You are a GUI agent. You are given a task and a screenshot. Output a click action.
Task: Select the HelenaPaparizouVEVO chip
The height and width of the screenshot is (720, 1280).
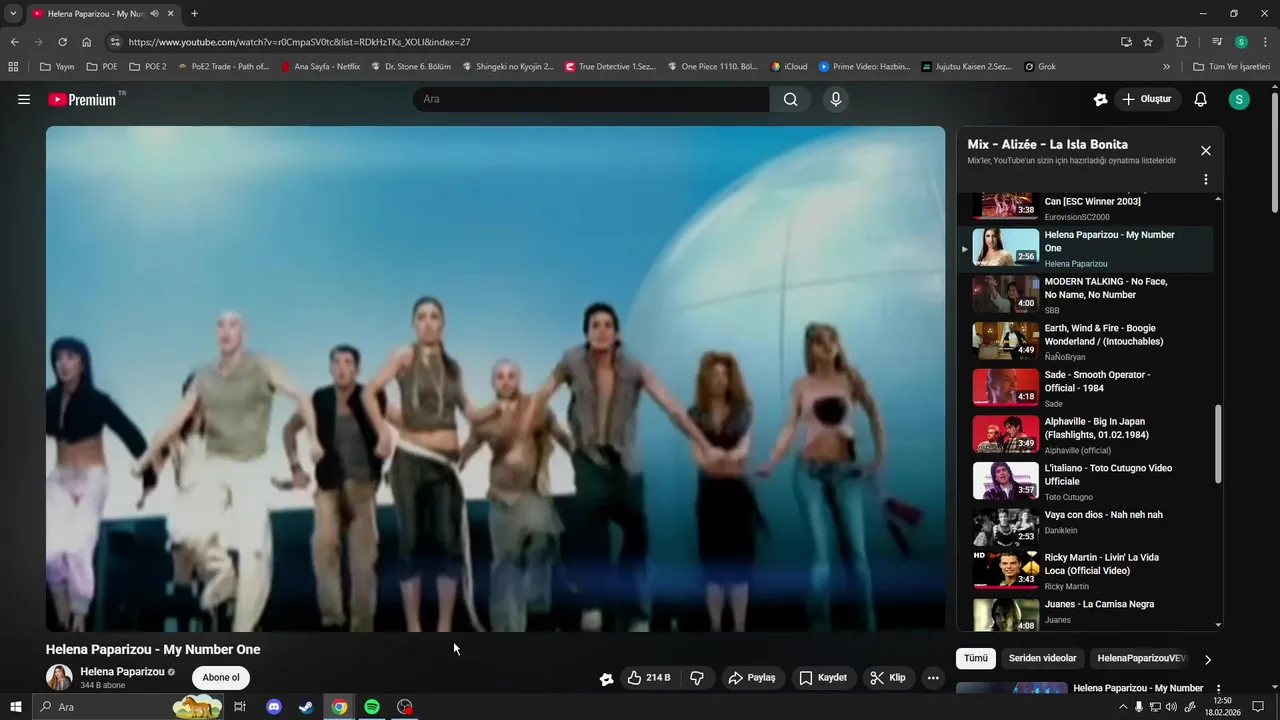[1141, 658]
